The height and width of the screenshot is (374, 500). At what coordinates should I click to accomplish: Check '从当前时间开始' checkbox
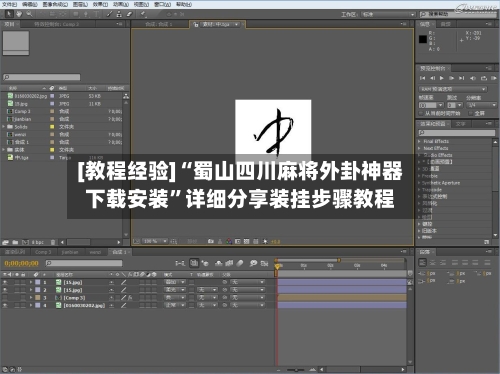421,113
